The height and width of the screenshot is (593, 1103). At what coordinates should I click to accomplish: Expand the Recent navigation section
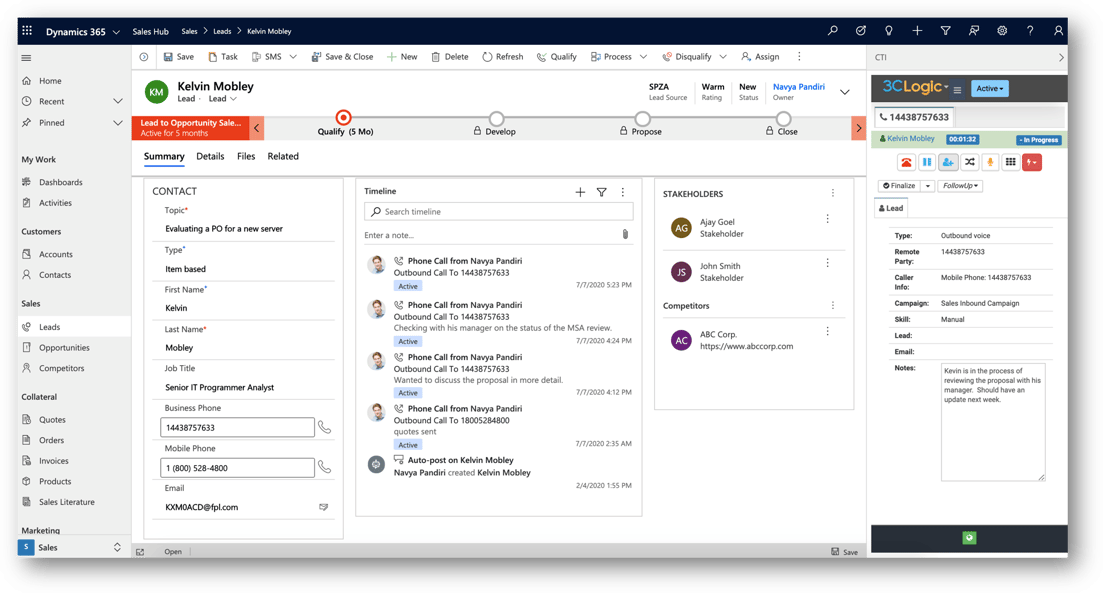pos(117,101)
